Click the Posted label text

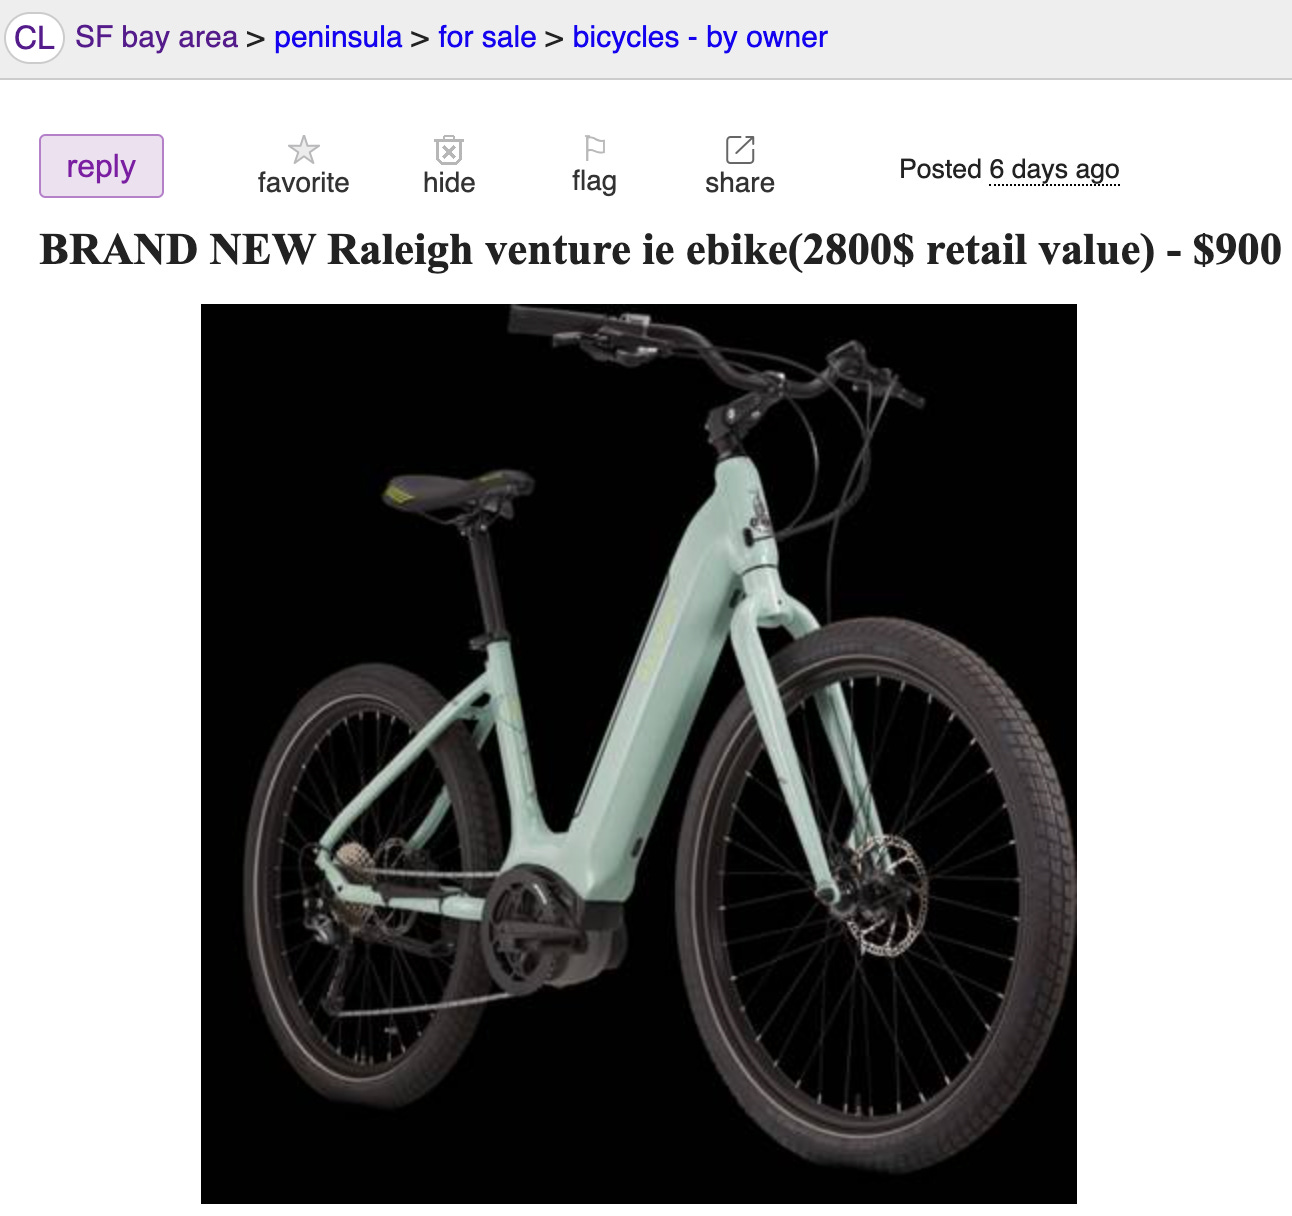[940, 169]
